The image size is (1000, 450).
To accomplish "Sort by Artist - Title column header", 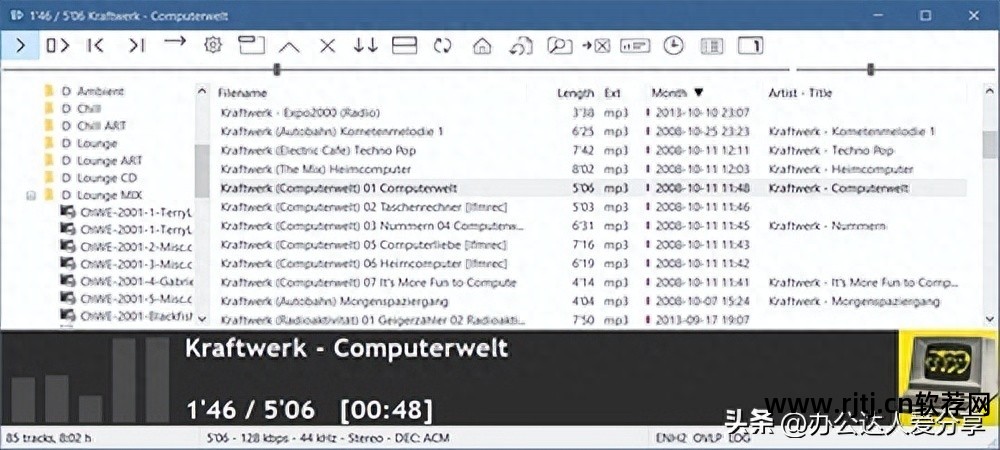I will 800,93.
